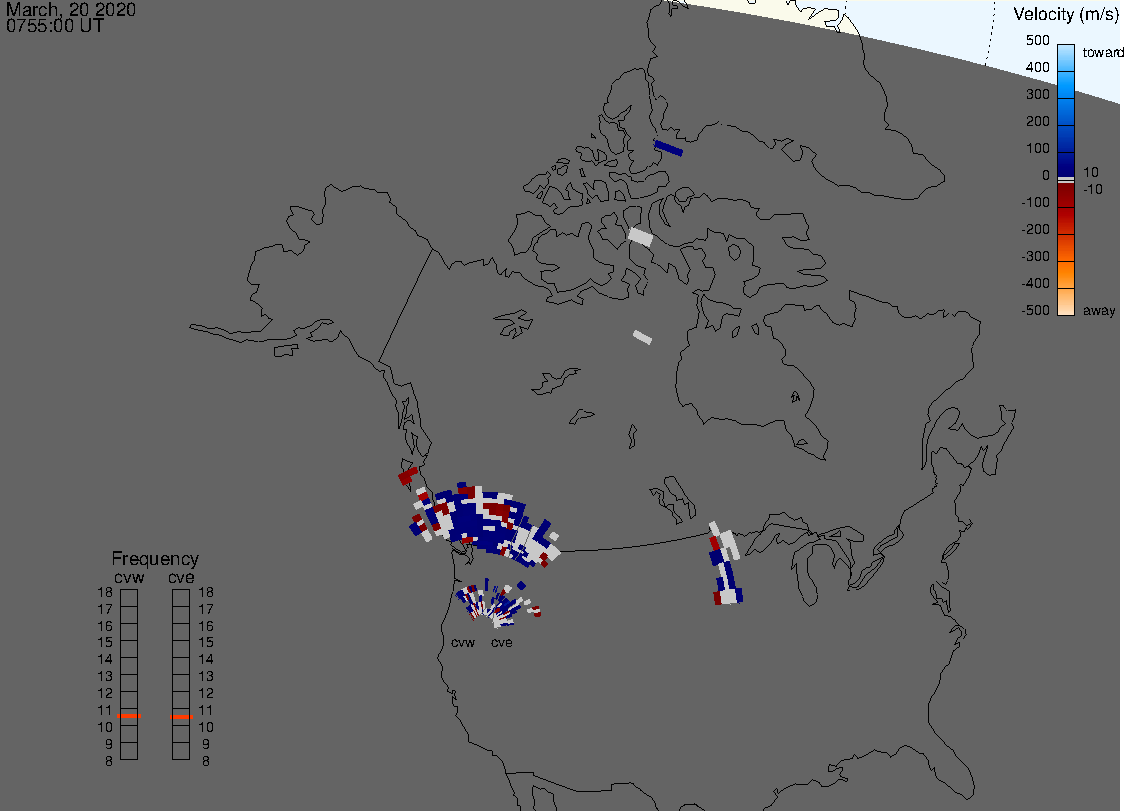Click the -500 label on velocity scale
Image resolution: width=1124 pixels, height=811 pixels.
click(1035, 310)
